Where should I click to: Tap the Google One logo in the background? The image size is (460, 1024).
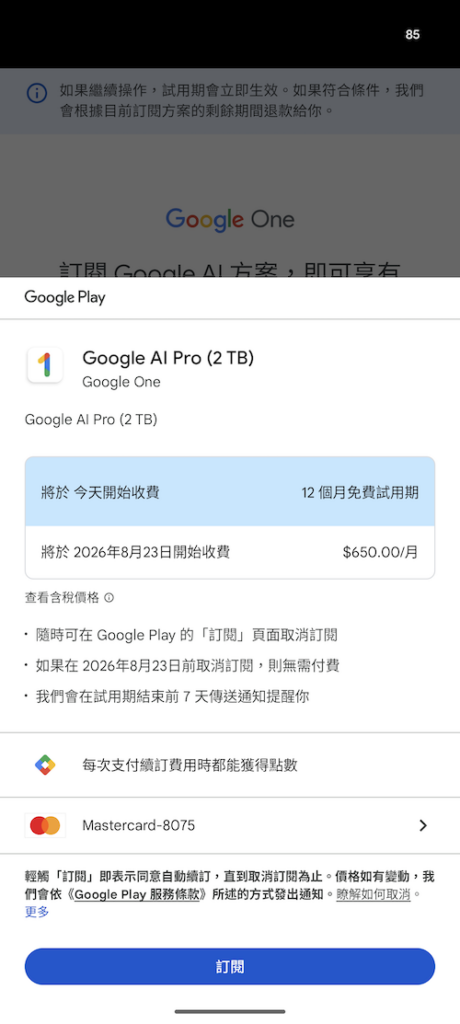click(x=230, y=219)
